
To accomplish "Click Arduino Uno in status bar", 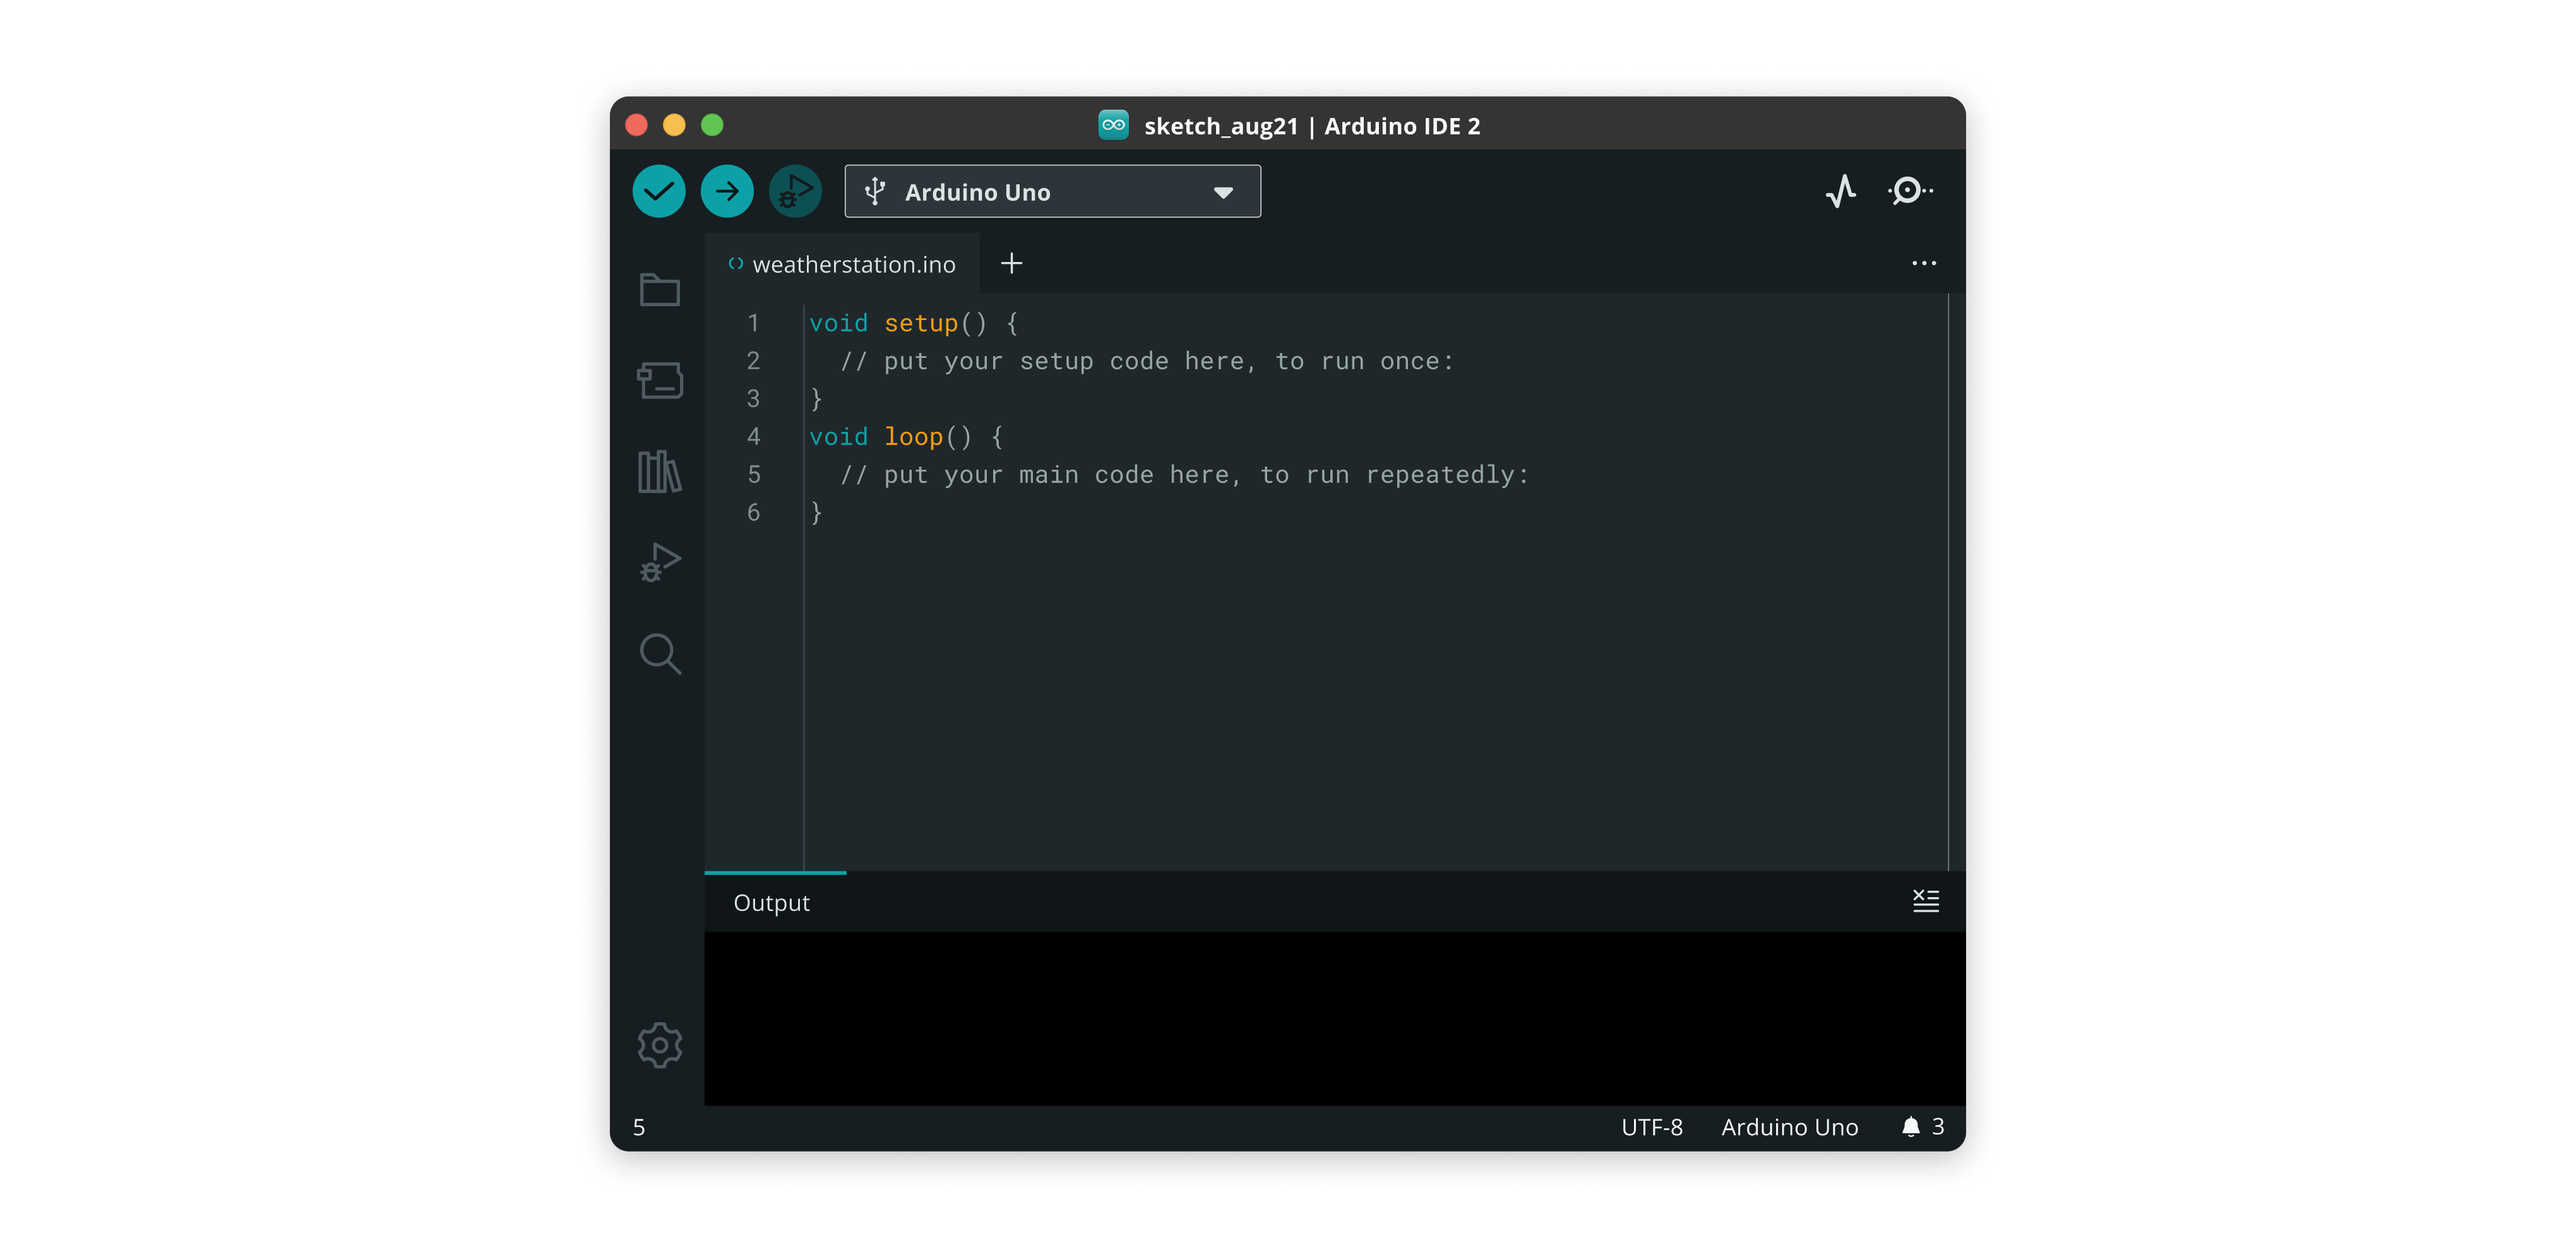I will 1789,1127.
